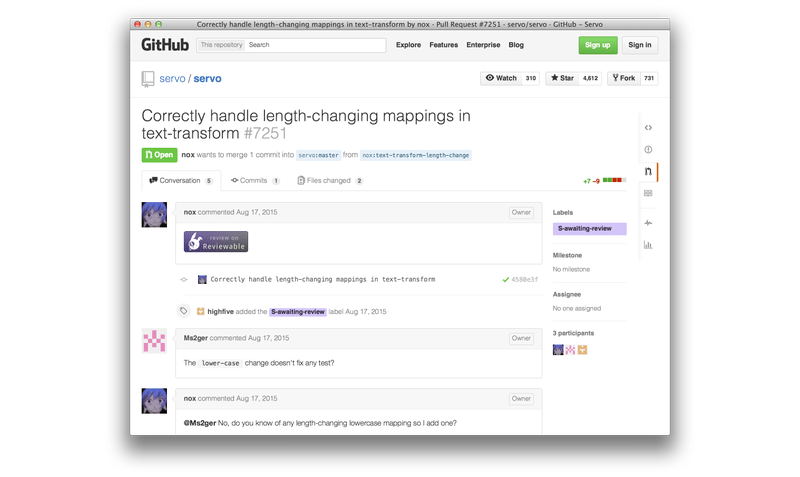Open the Blog menu link

pos(516,45)
